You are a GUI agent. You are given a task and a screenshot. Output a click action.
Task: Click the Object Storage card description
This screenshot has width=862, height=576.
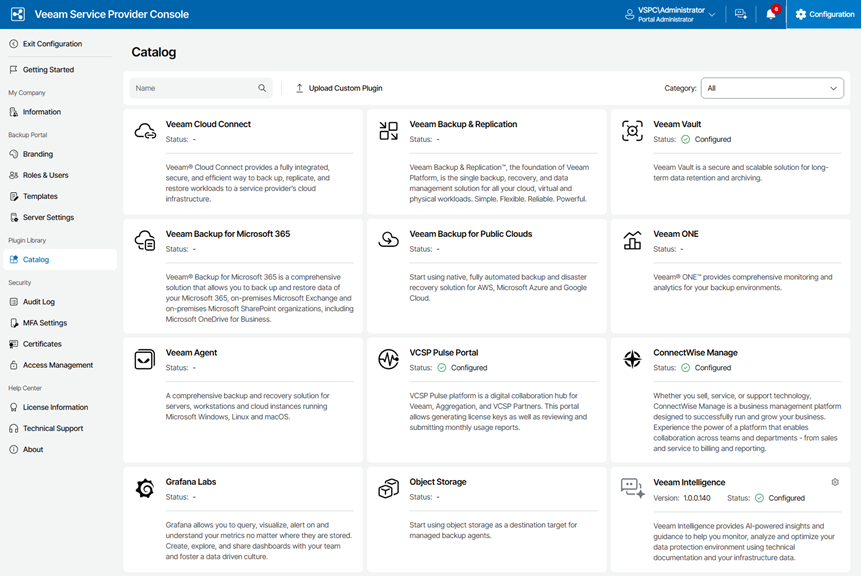[x=493, y=530]
